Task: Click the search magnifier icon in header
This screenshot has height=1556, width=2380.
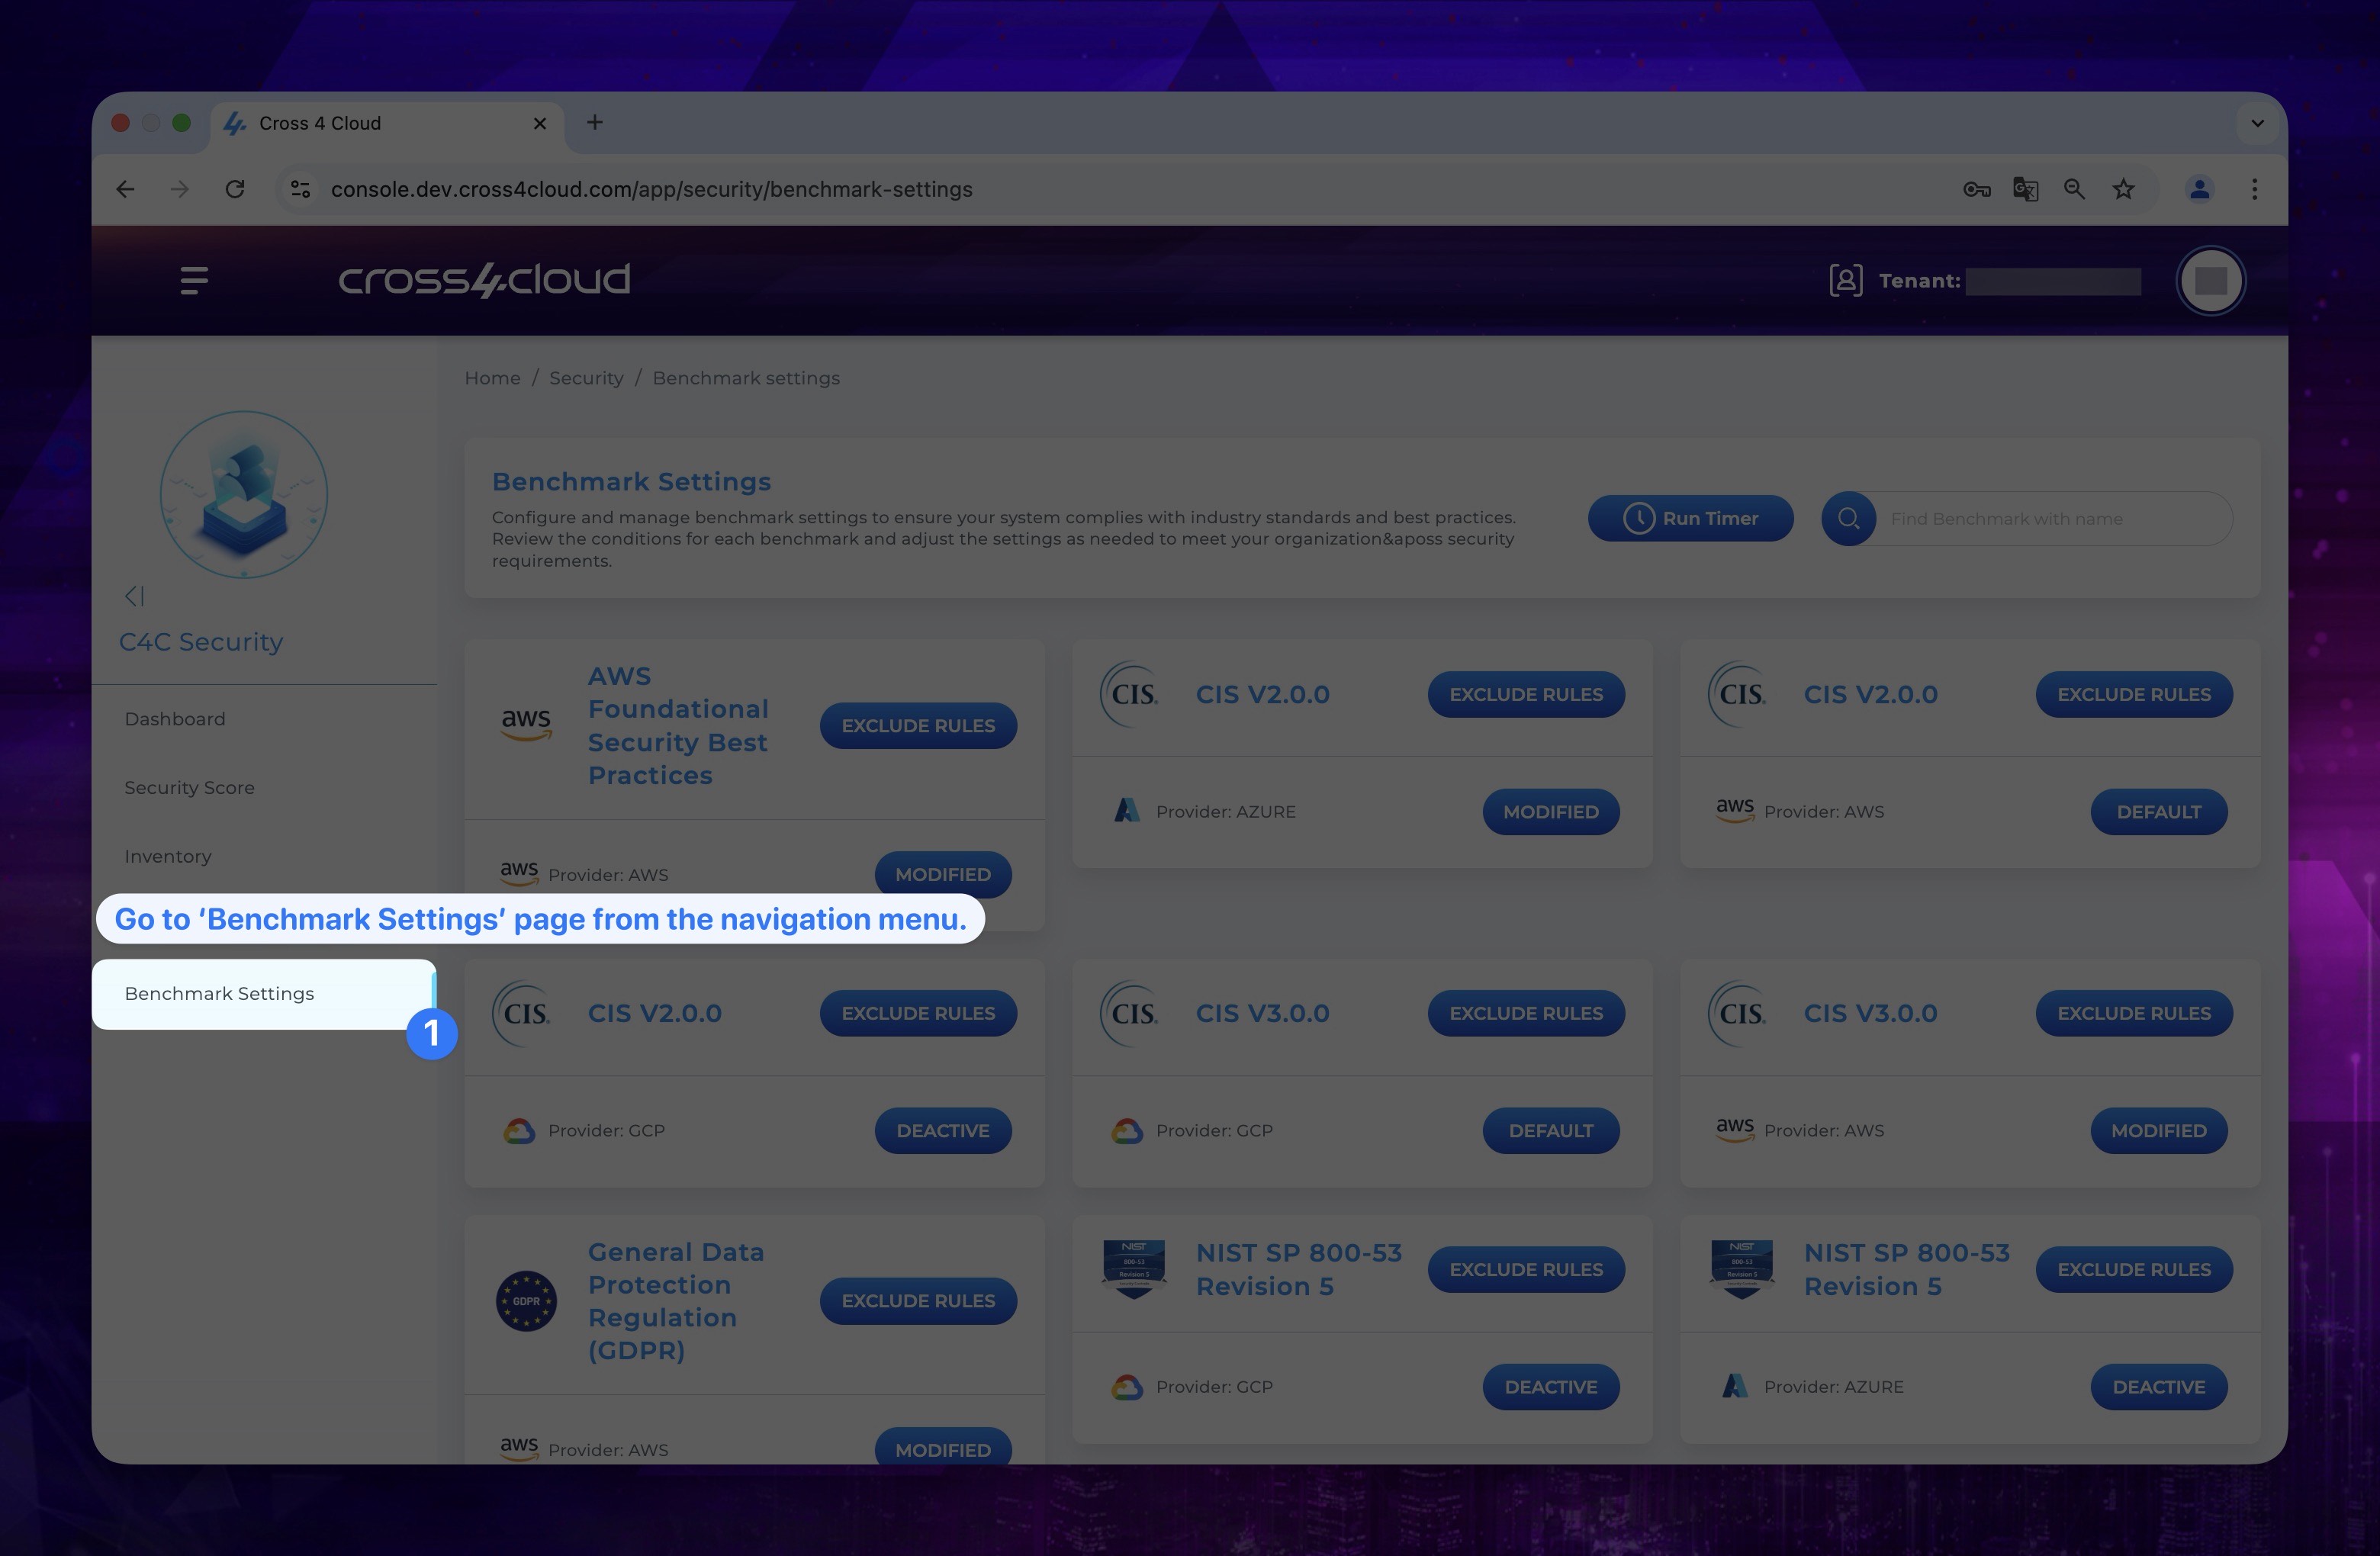Action: point(1847,517)
